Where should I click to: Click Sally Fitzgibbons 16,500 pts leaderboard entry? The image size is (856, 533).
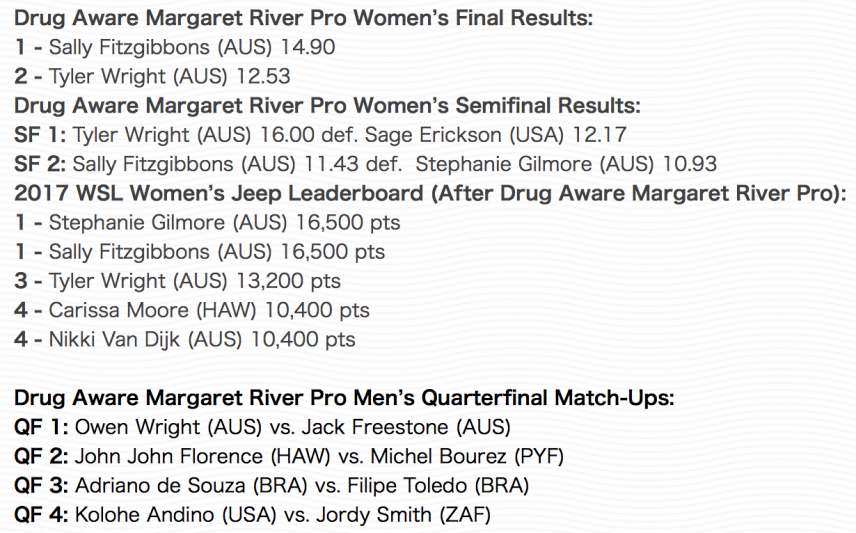(x=199, y=252)
